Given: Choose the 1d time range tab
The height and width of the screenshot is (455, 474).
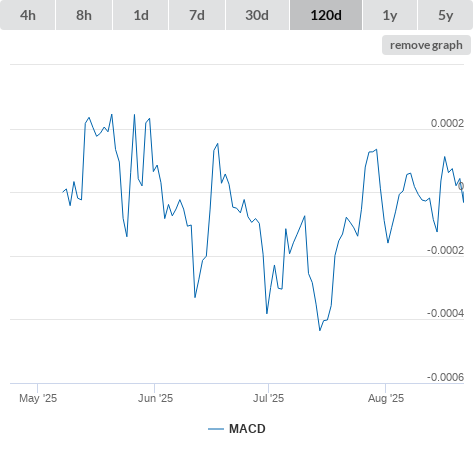Looking at the screenshot, I should coord(141,15).
